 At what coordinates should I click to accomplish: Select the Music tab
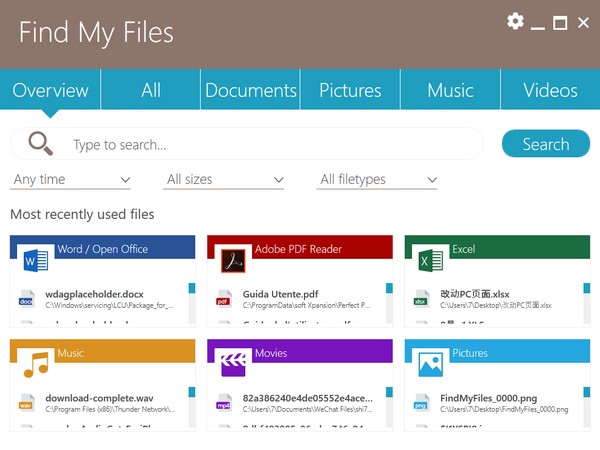click(450, 90)
